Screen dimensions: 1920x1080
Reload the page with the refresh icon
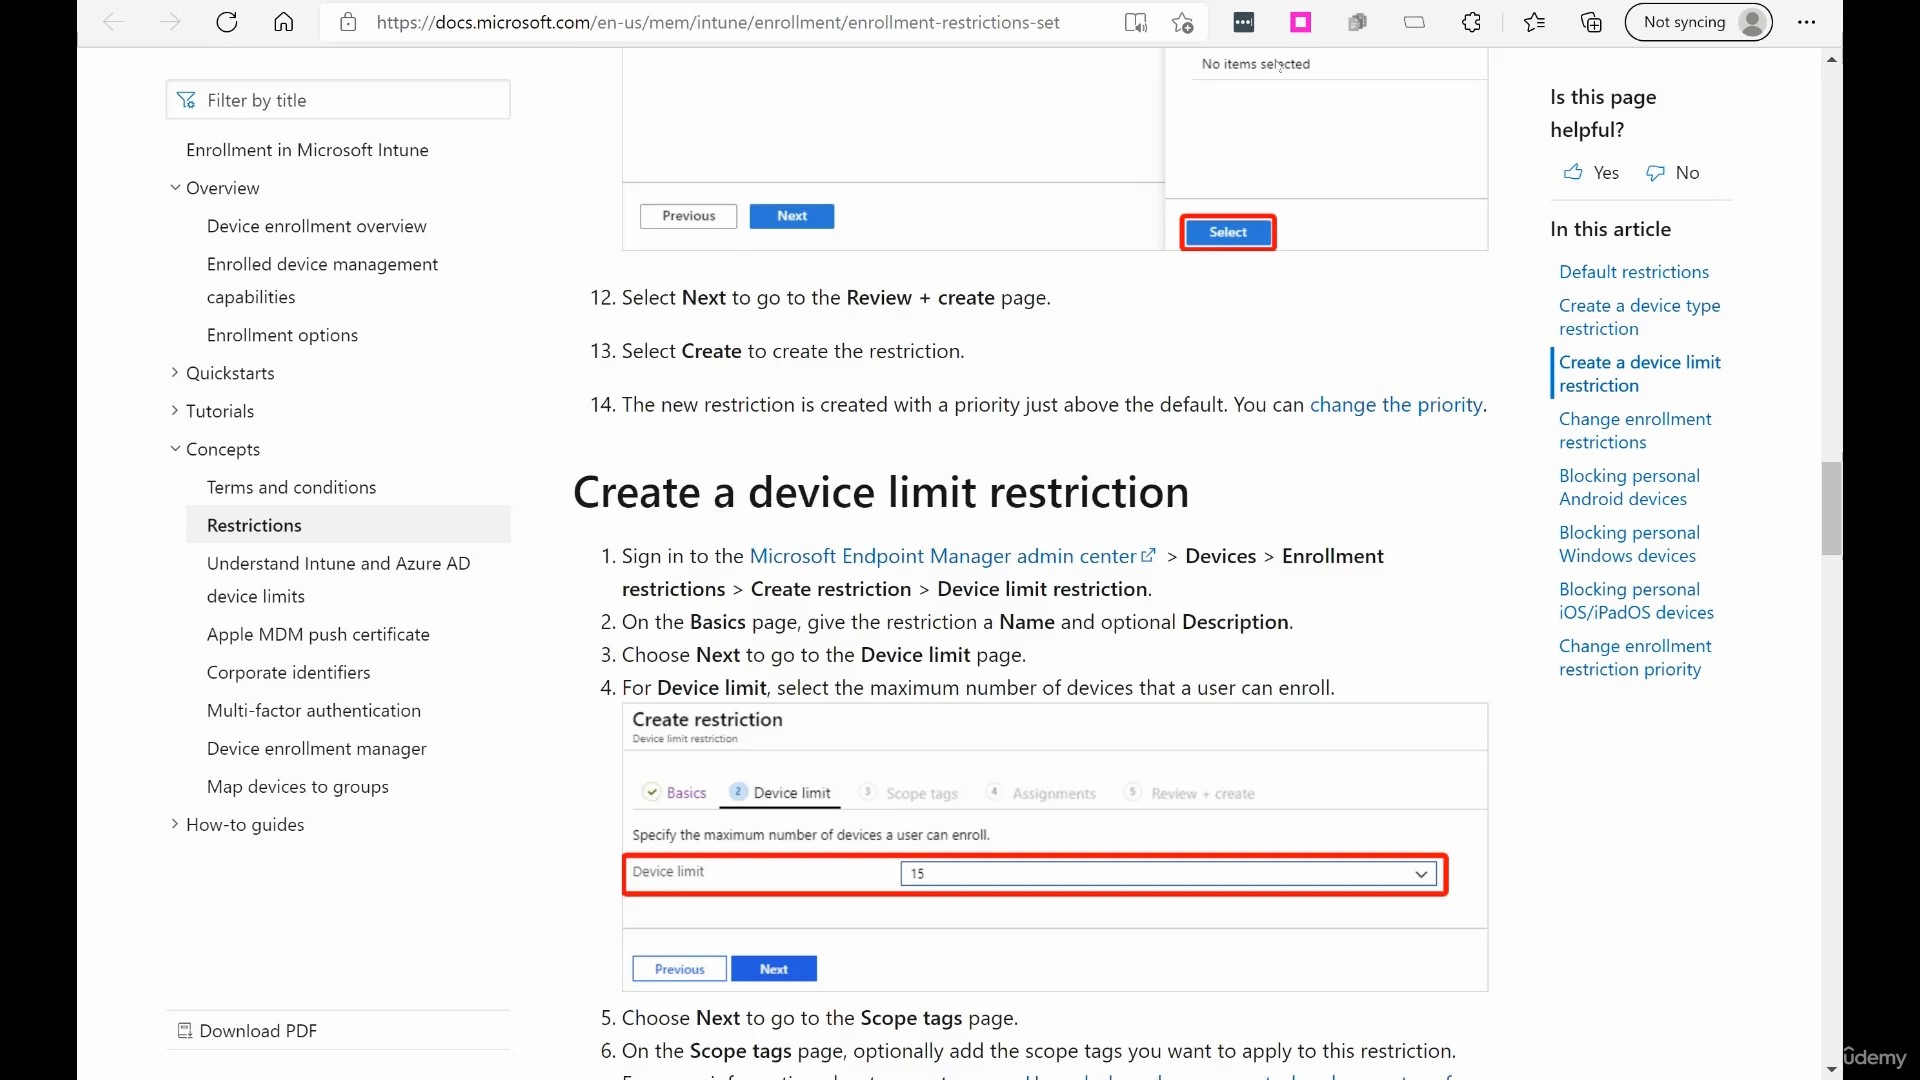click(227, 22)
